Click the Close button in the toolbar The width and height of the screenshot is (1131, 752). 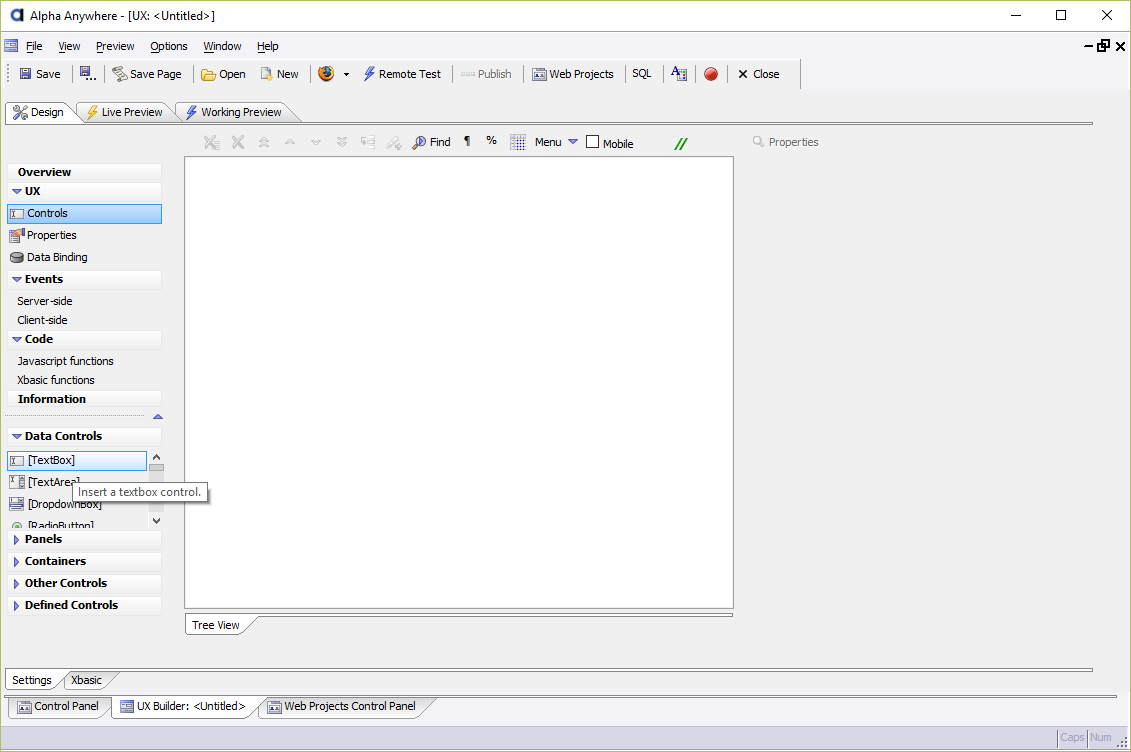tap(759, 74)
